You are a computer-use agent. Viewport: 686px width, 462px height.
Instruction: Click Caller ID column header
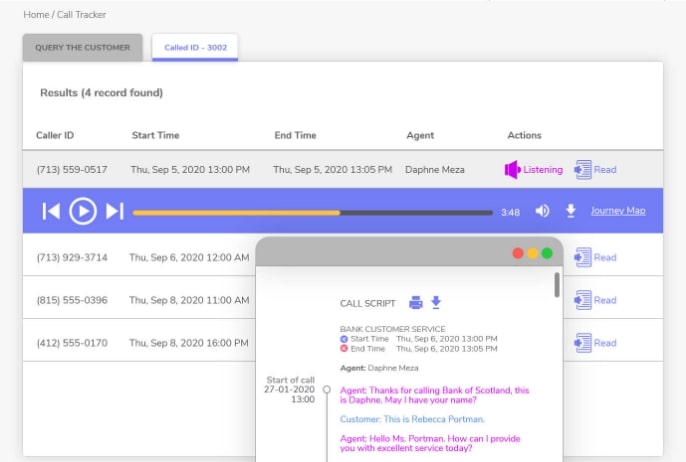55,135
